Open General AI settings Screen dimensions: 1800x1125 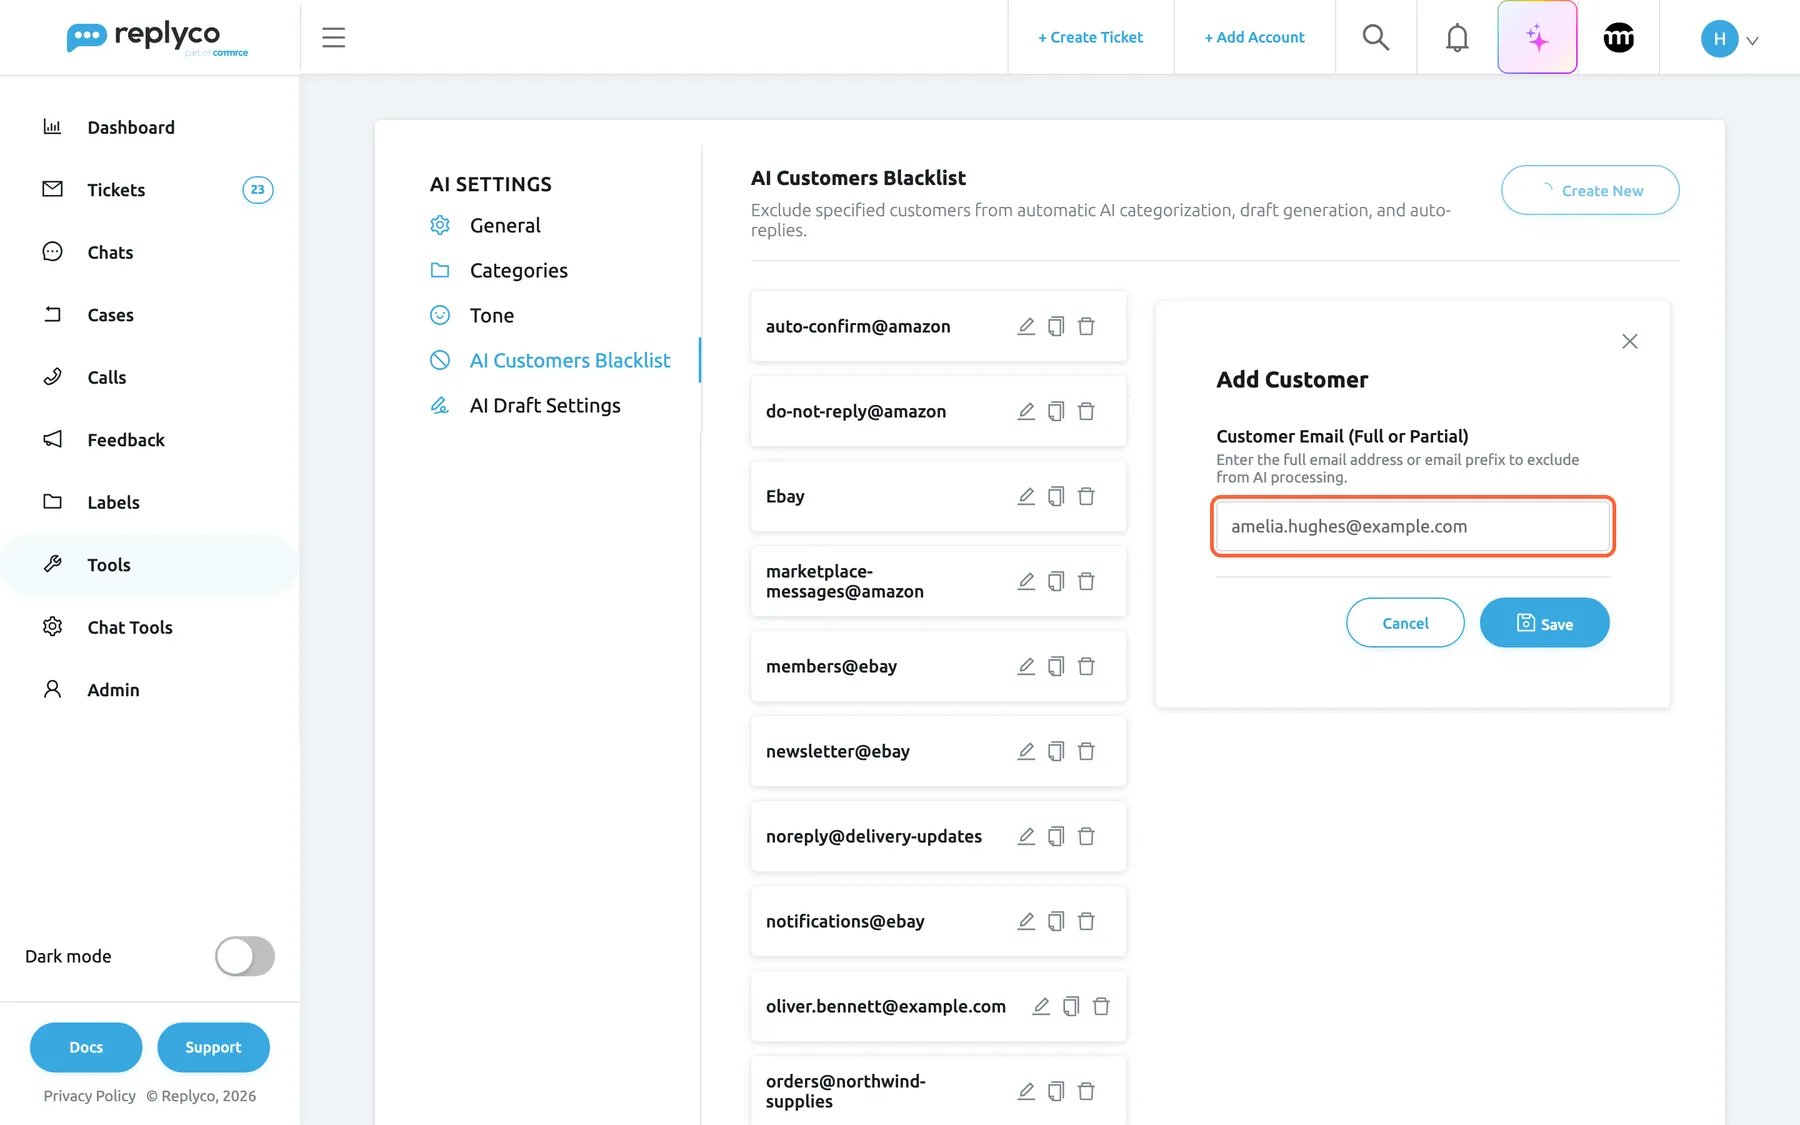505,225
